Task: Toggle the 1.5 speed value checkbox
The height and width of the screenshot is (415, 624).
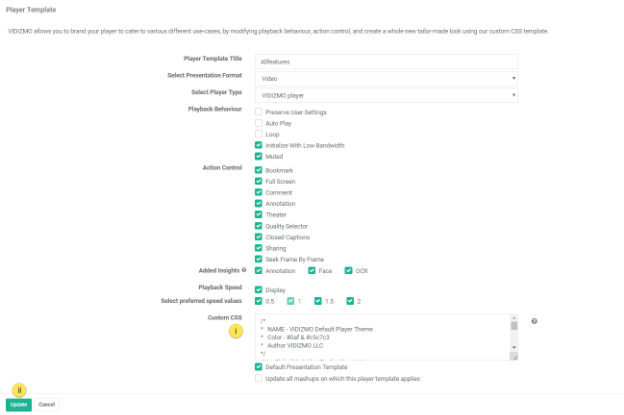Action: pos(318,301)
